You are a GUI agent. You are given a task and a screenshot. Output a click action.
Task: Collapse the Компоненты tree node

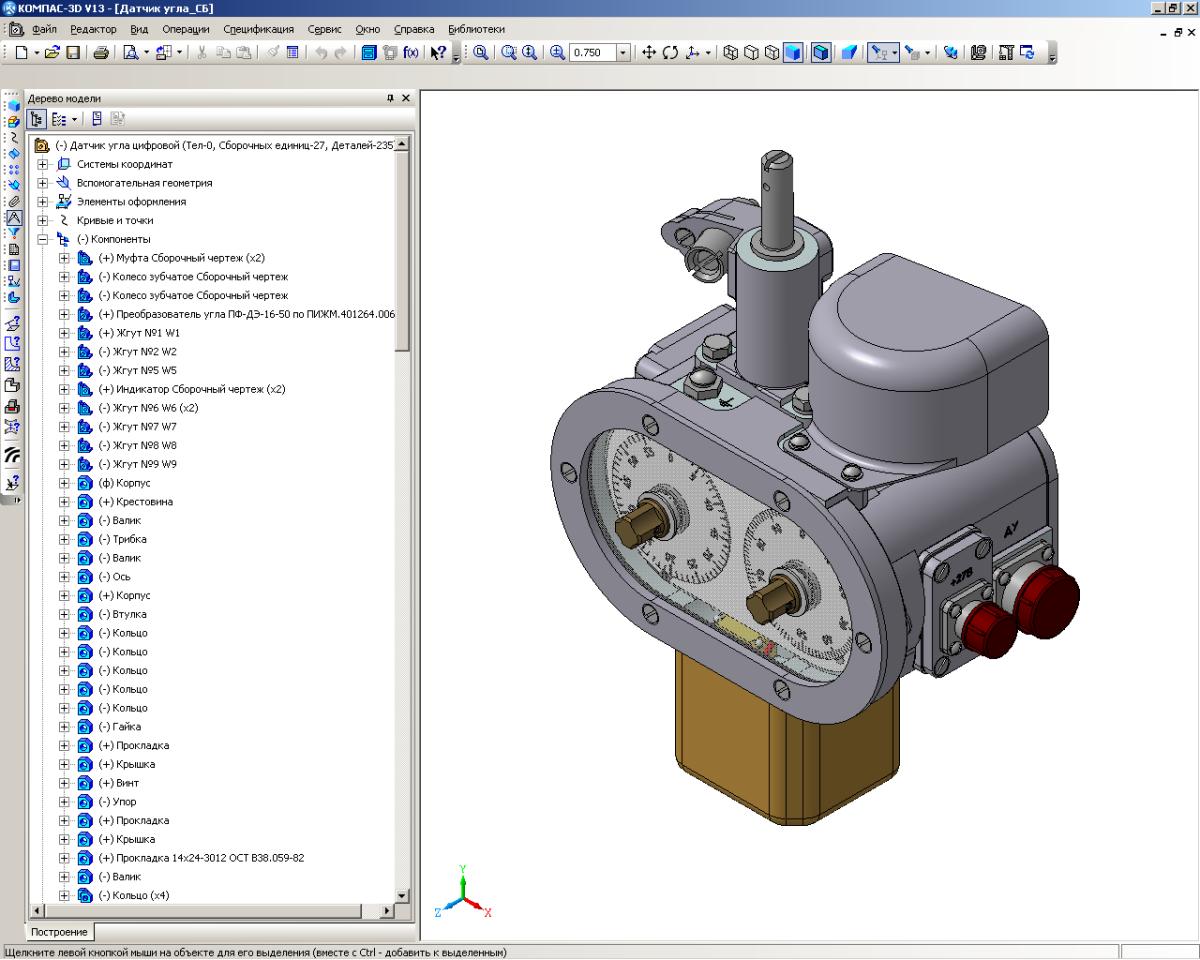tap(42, 239)
